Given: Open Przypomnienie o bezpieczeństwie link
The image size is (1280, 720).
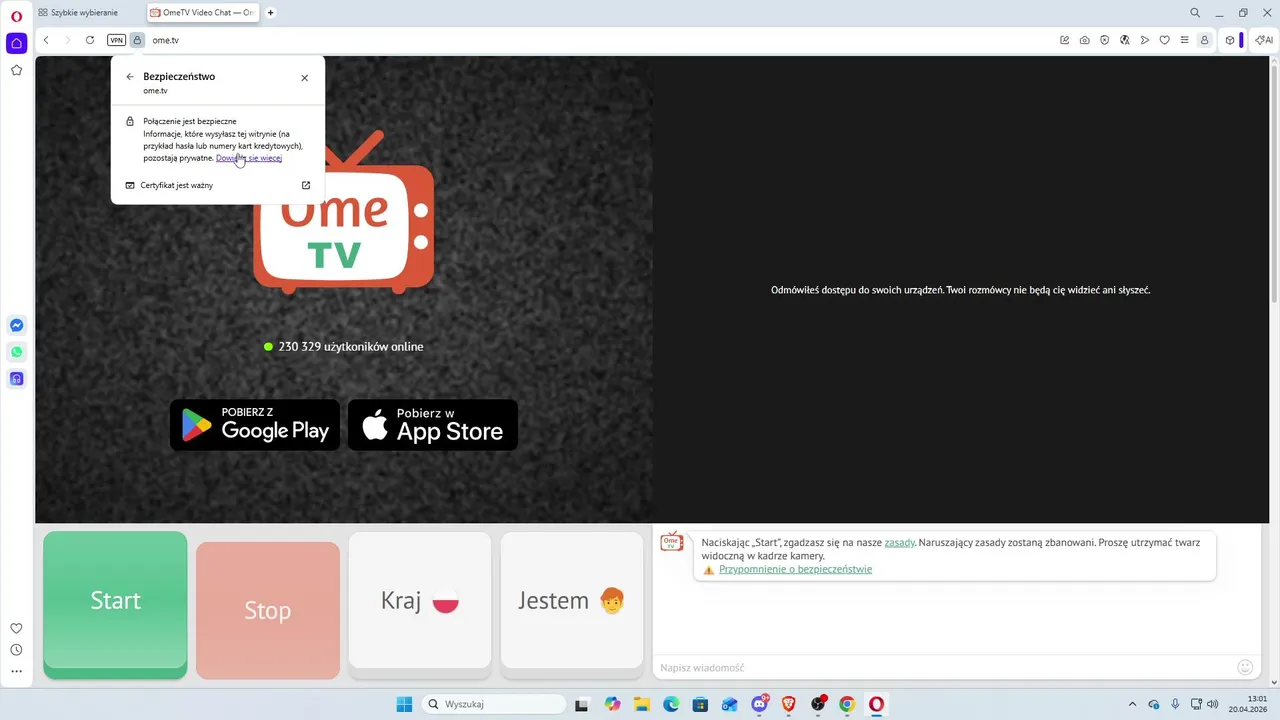Looking at the screenshot, I should (x=795, y=569).
